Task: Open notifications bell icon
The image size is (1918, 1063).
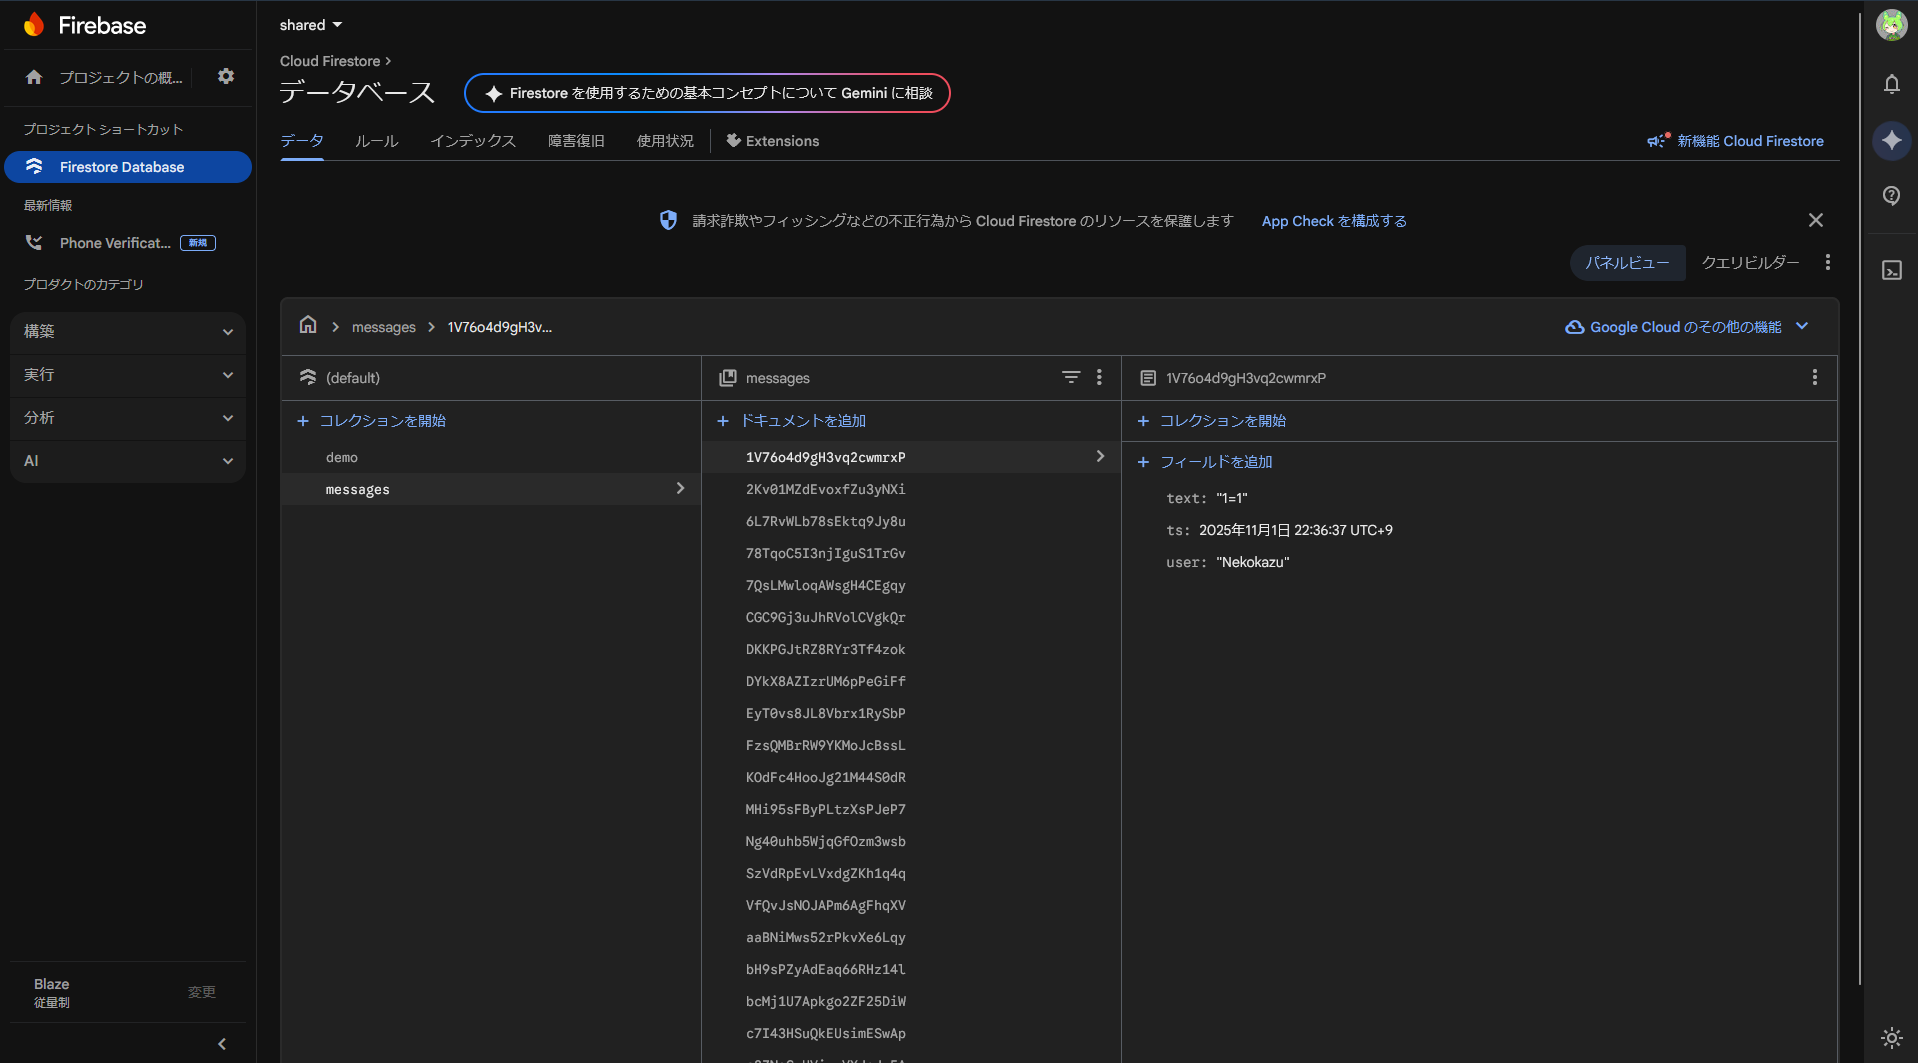Action: [1891, 84]
